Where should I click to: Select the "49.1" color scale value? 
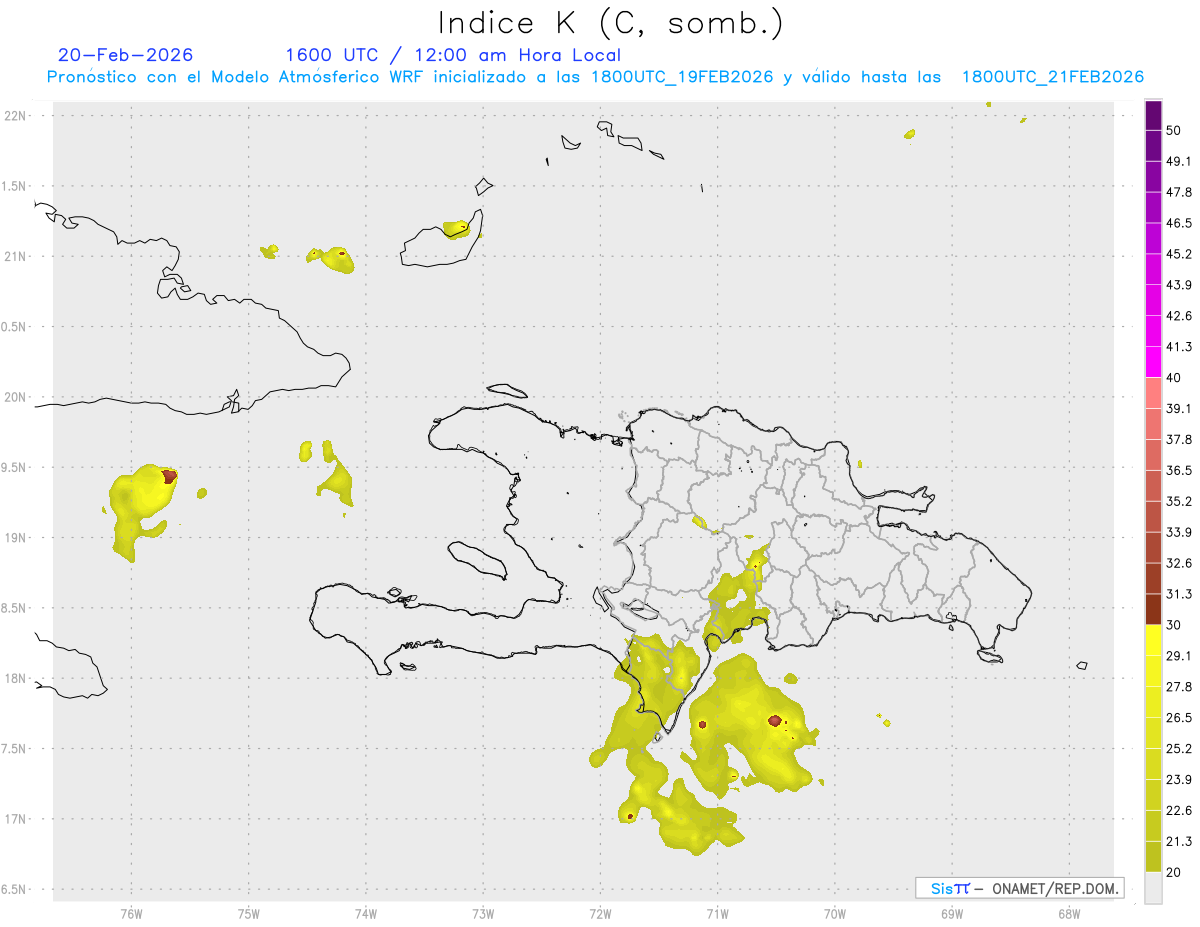click(1179, 161)
